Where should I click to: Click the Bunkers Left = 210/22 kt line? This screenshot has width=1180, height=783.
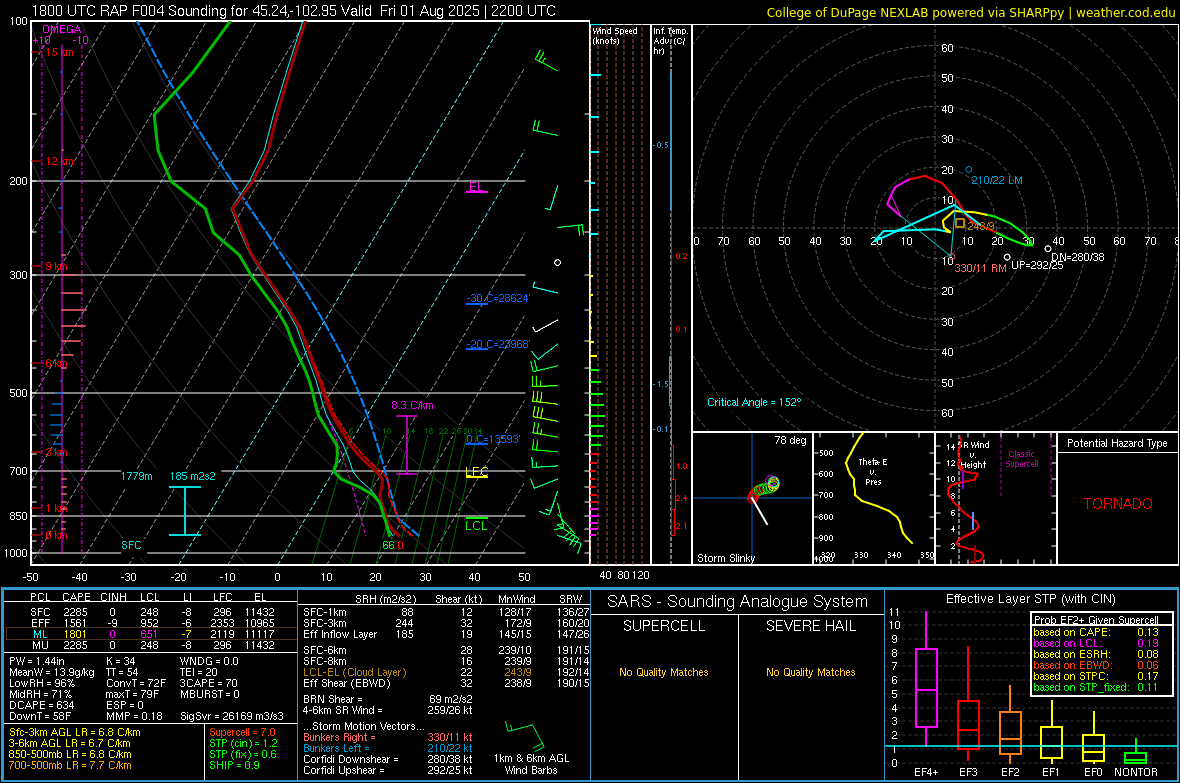tap(387, 748)
